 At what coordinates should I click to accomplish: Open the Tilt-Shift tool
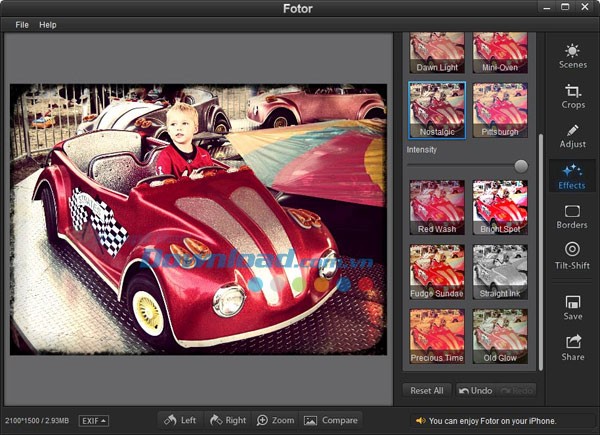[572, 255]
